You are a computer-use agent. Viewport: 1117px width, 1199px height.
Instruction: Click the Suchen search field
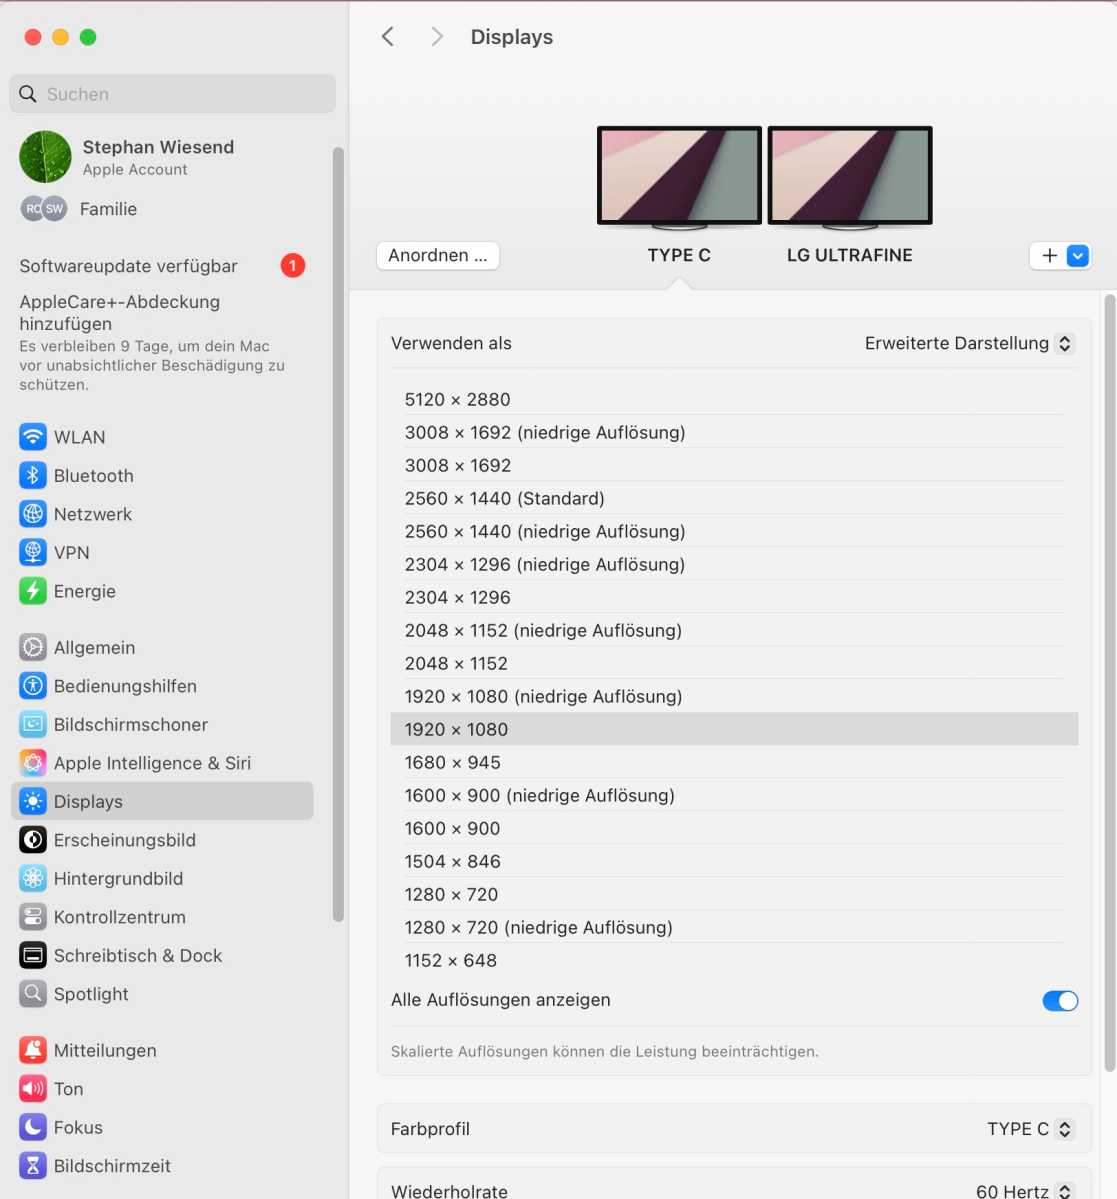(x=173, y=94)
